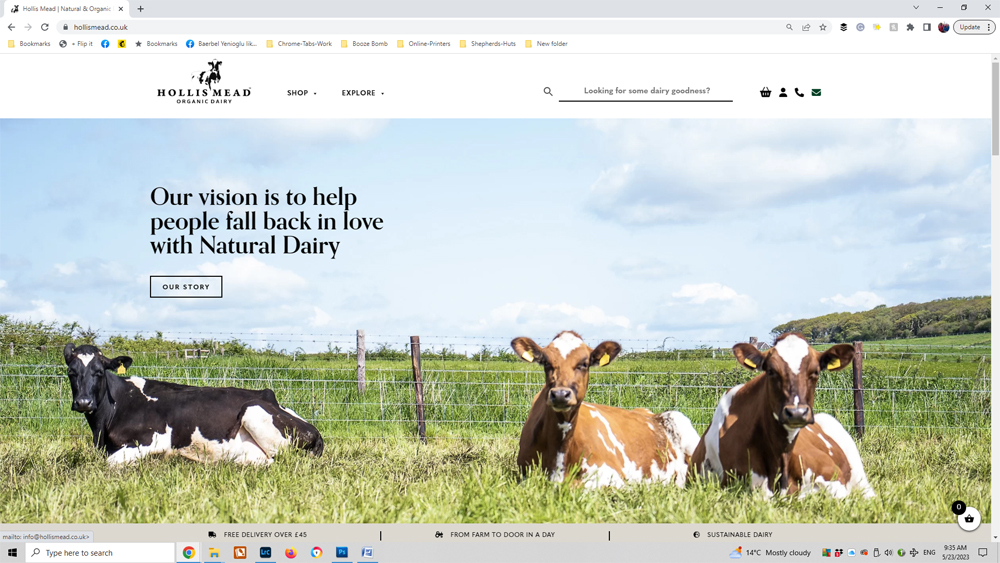Click the dairy goodness search field
Viewport: 1000px width, 563px height.
coord(646,91)
